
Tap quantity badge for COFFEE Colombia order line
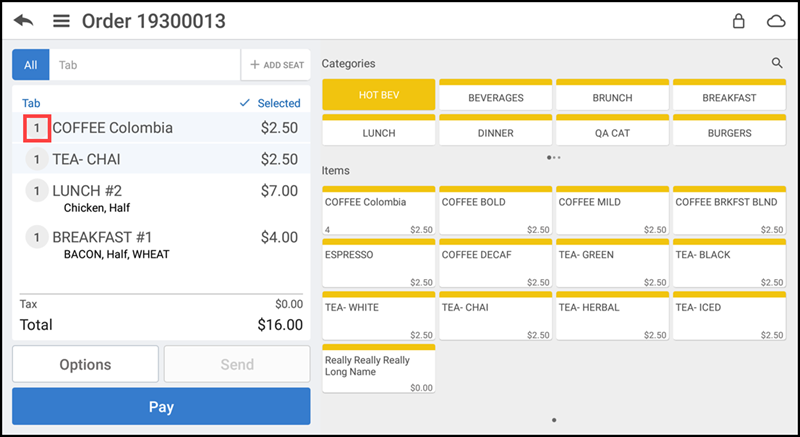pos(37,128)
